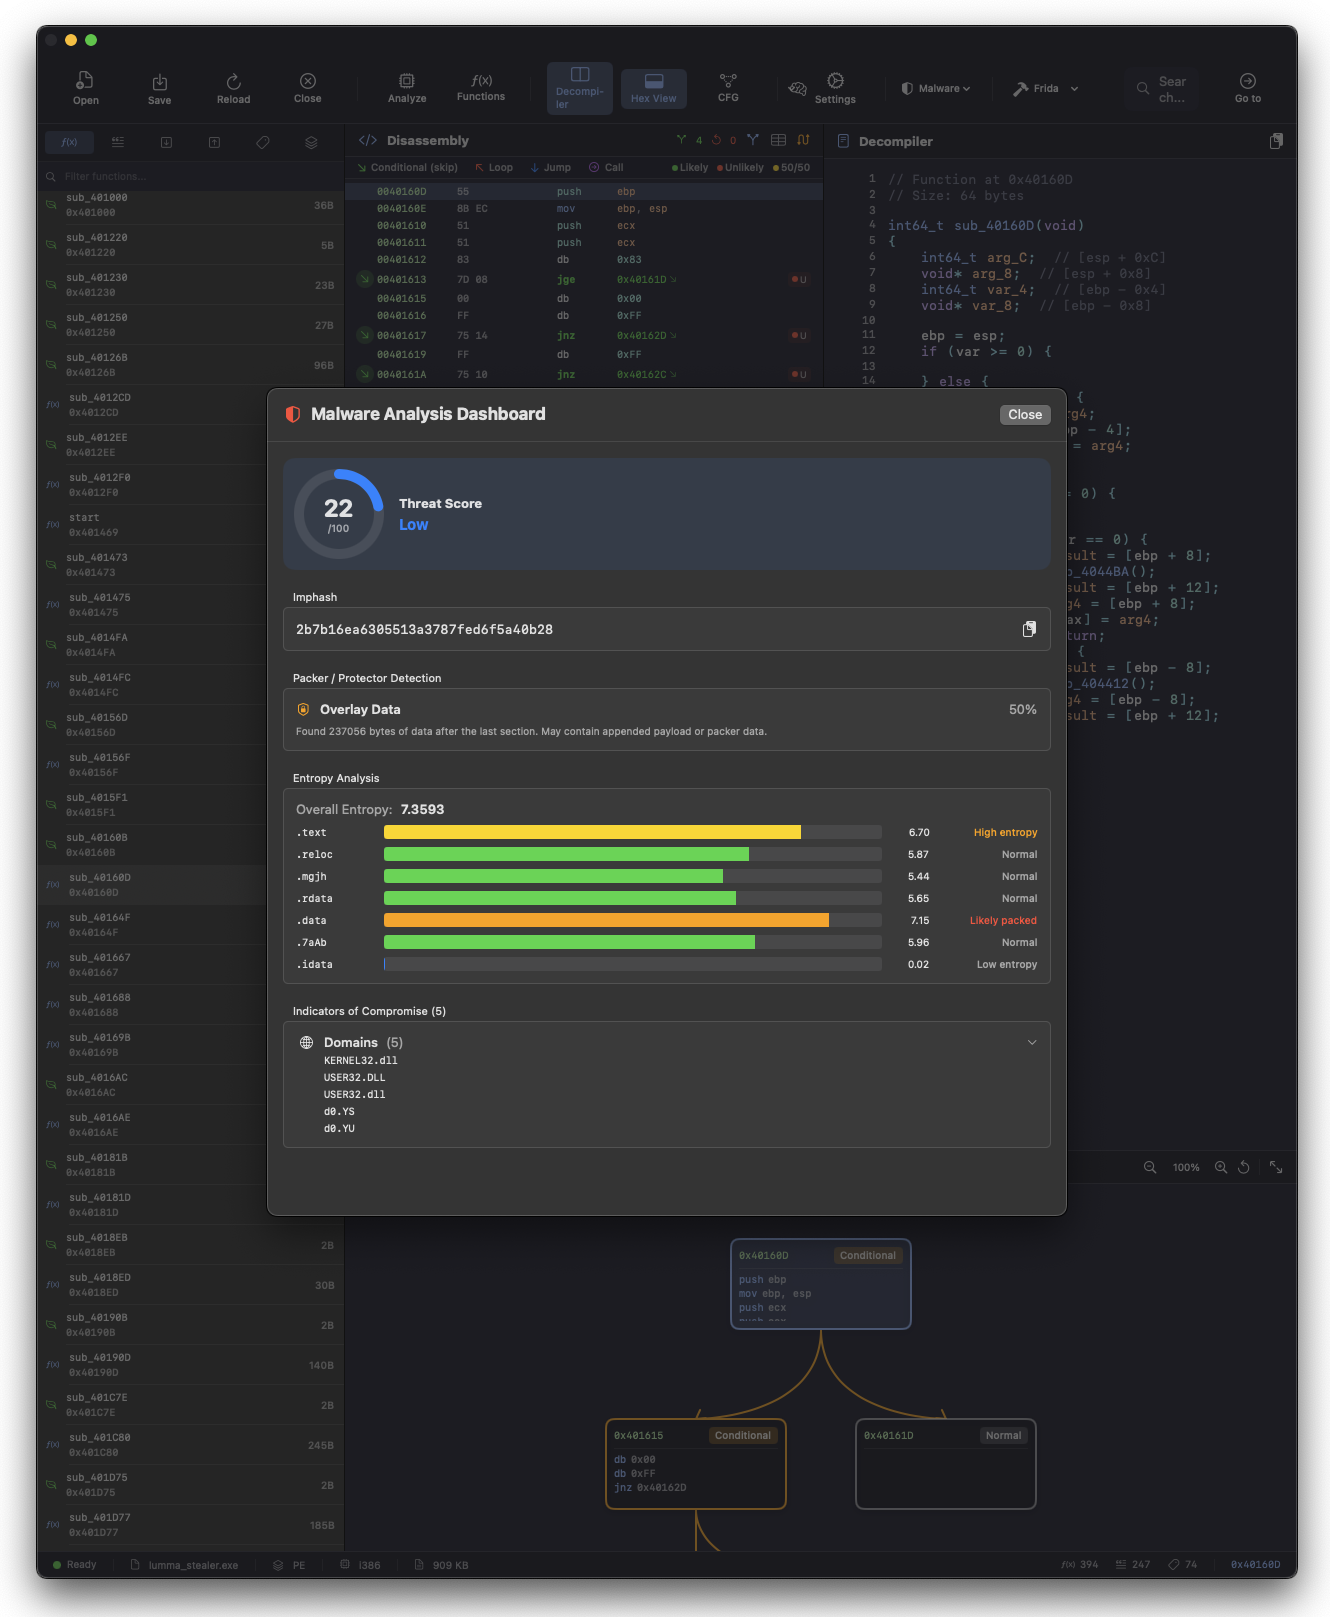Expand the CFG graph to fullscreen

[x=1276, y=1167]
